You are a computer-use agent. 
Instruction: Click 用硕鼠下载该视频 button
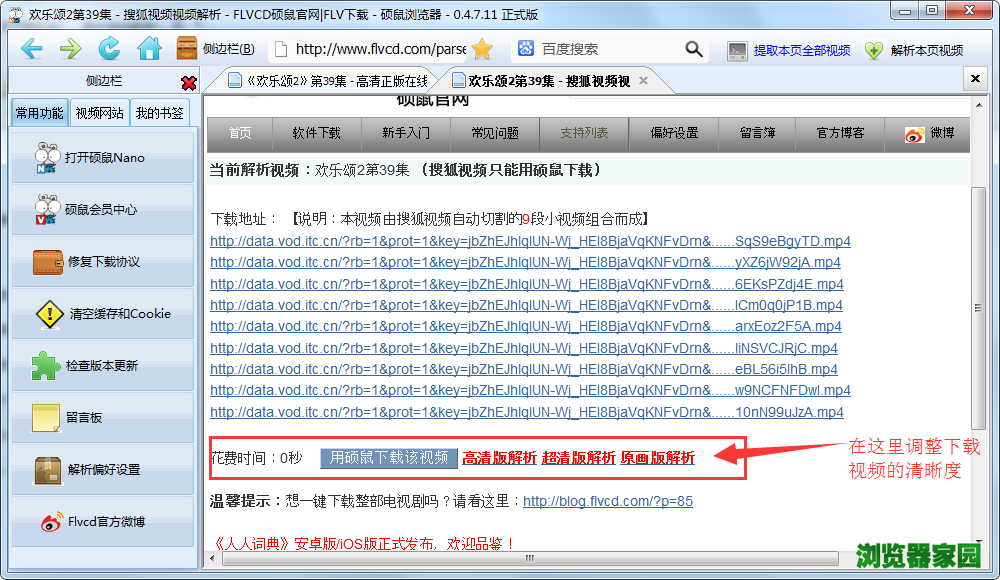[389, 458]
